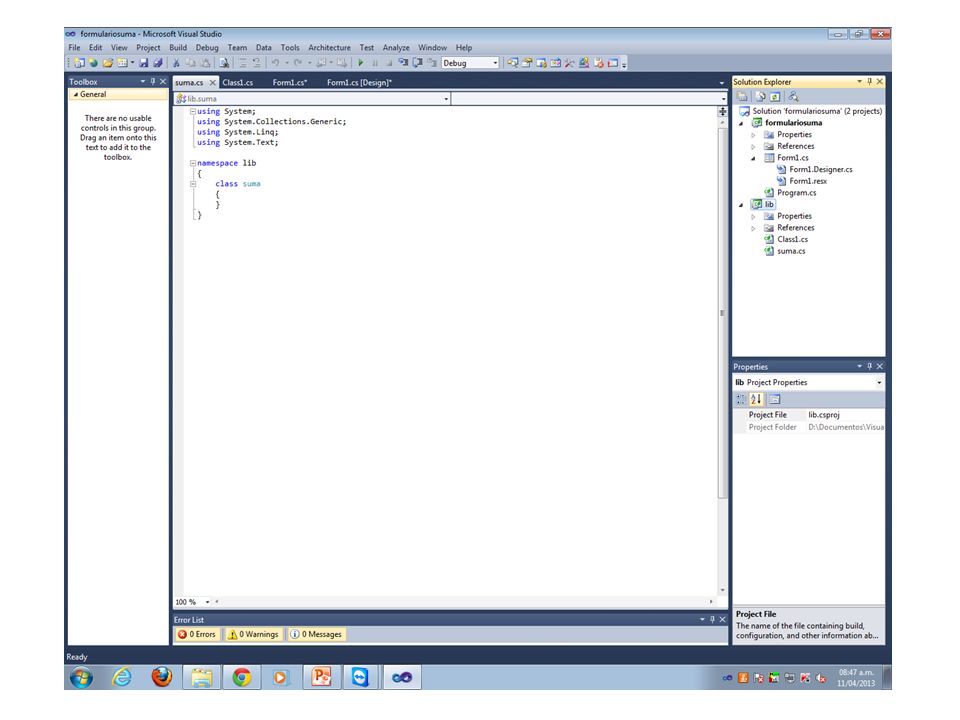Save the current file with the floppy icon
This screenshot has height=720, width=960.
pyautogui.click(x=143, y=63)
